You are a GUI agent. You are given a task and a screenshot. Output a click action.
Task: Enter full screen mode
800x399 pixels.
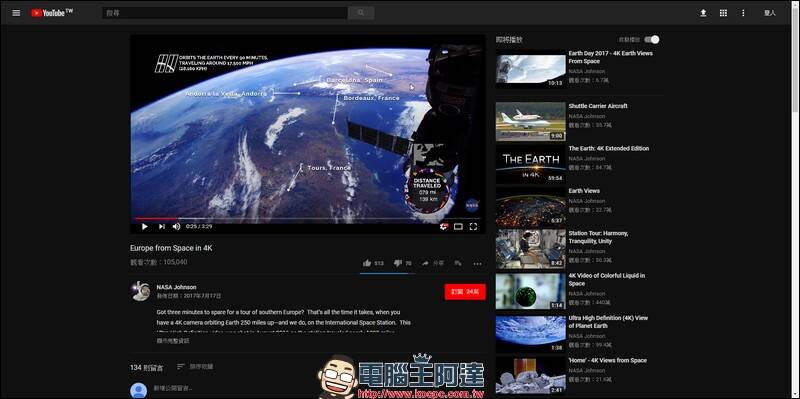(x=473, y=227)
